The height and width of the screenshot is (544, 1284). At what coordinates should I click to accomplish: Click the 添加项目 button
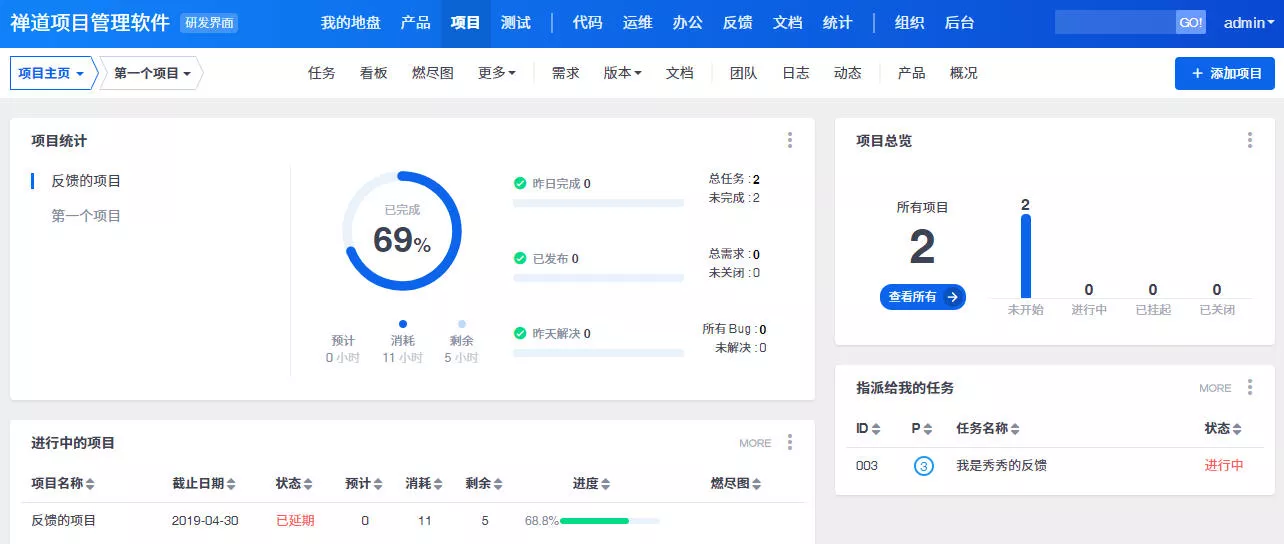pyautogui.click(x=1225, y=74)
